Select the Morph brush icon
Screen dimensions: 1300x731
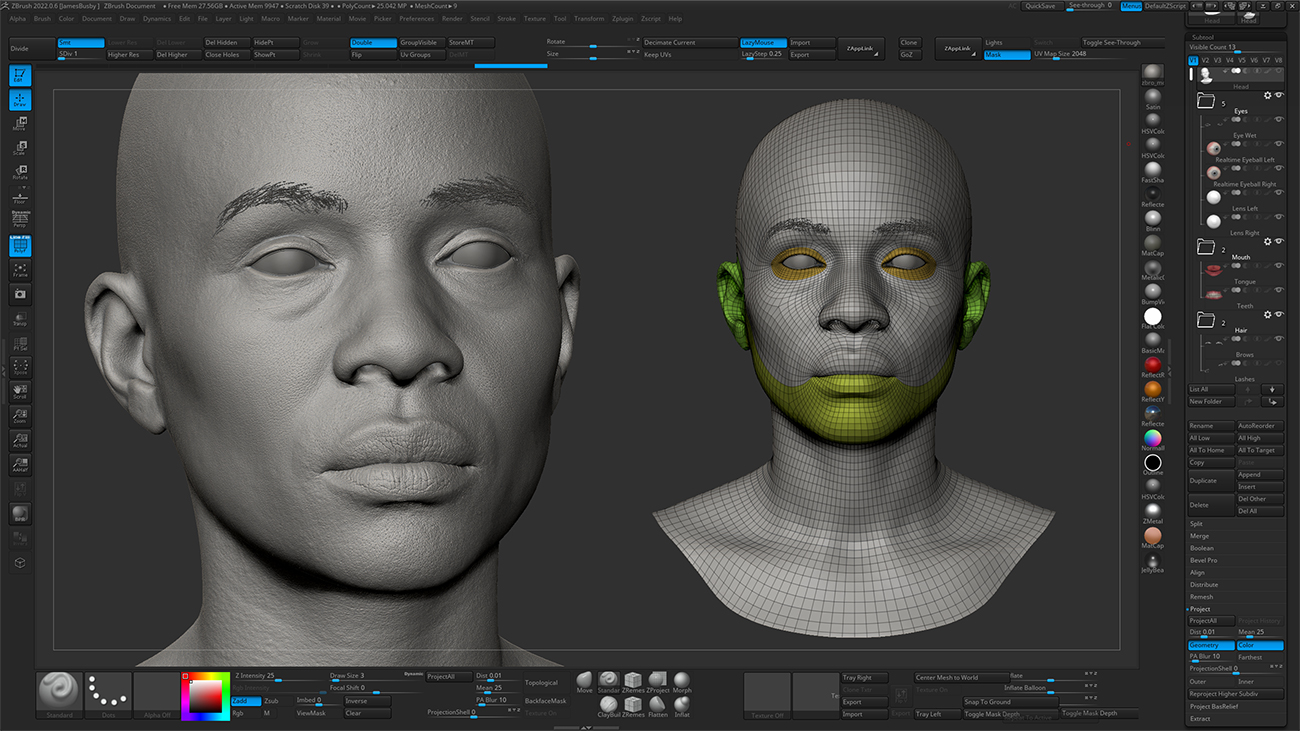tap(682, 681)
